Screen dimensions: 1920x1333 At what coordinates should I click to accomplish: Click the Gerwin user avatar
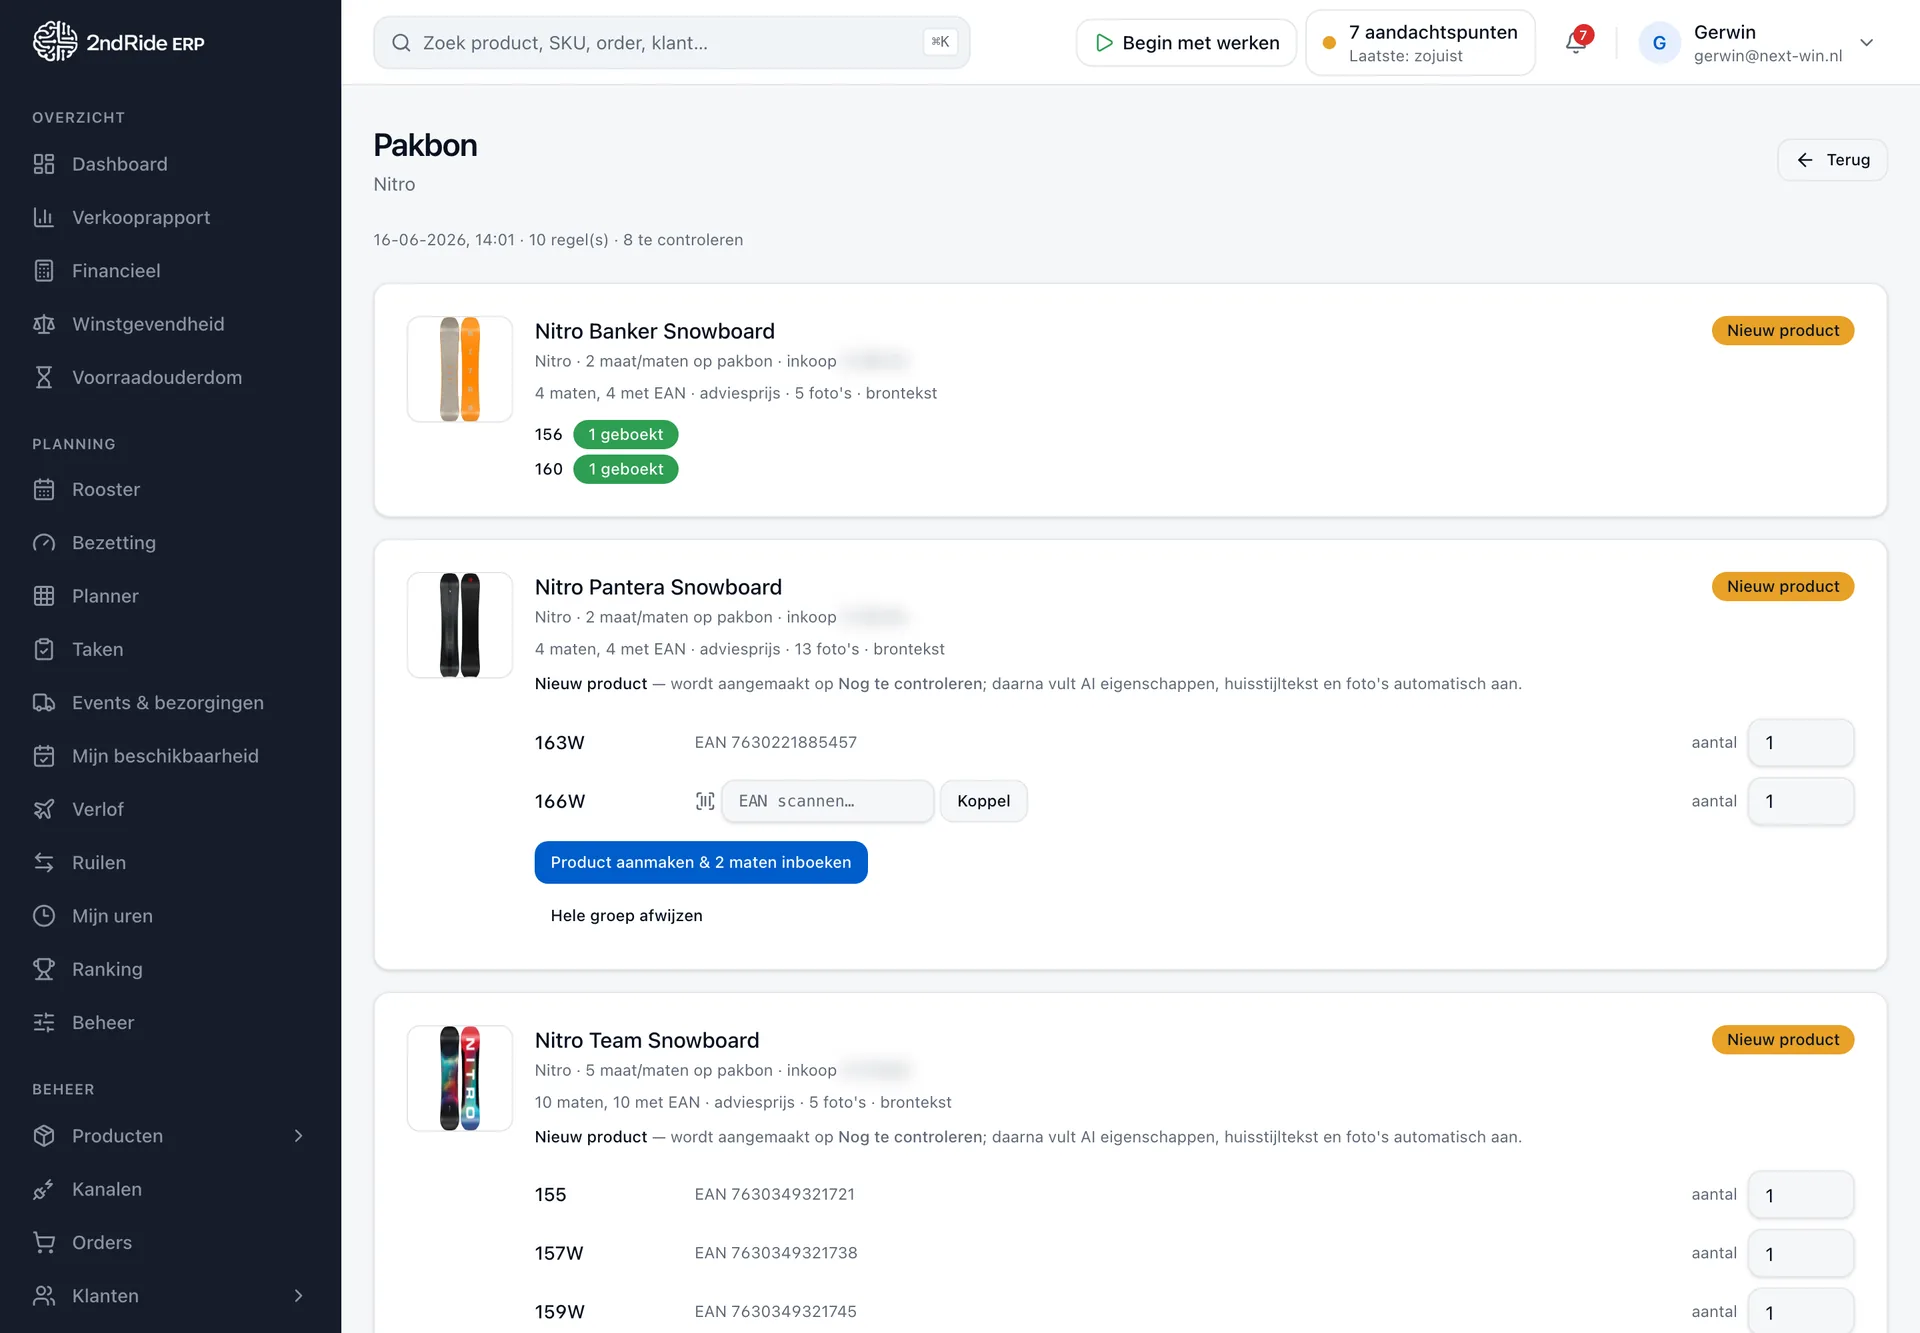click(1659, 43)
